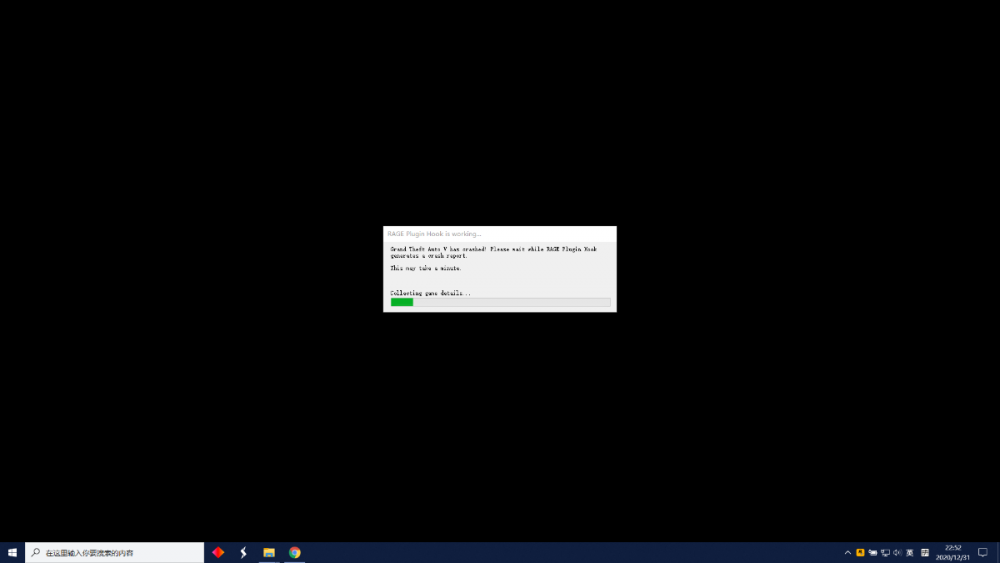Open the volume speaker control
This screenshot has height=563, width=1000.
pos(897,552)
